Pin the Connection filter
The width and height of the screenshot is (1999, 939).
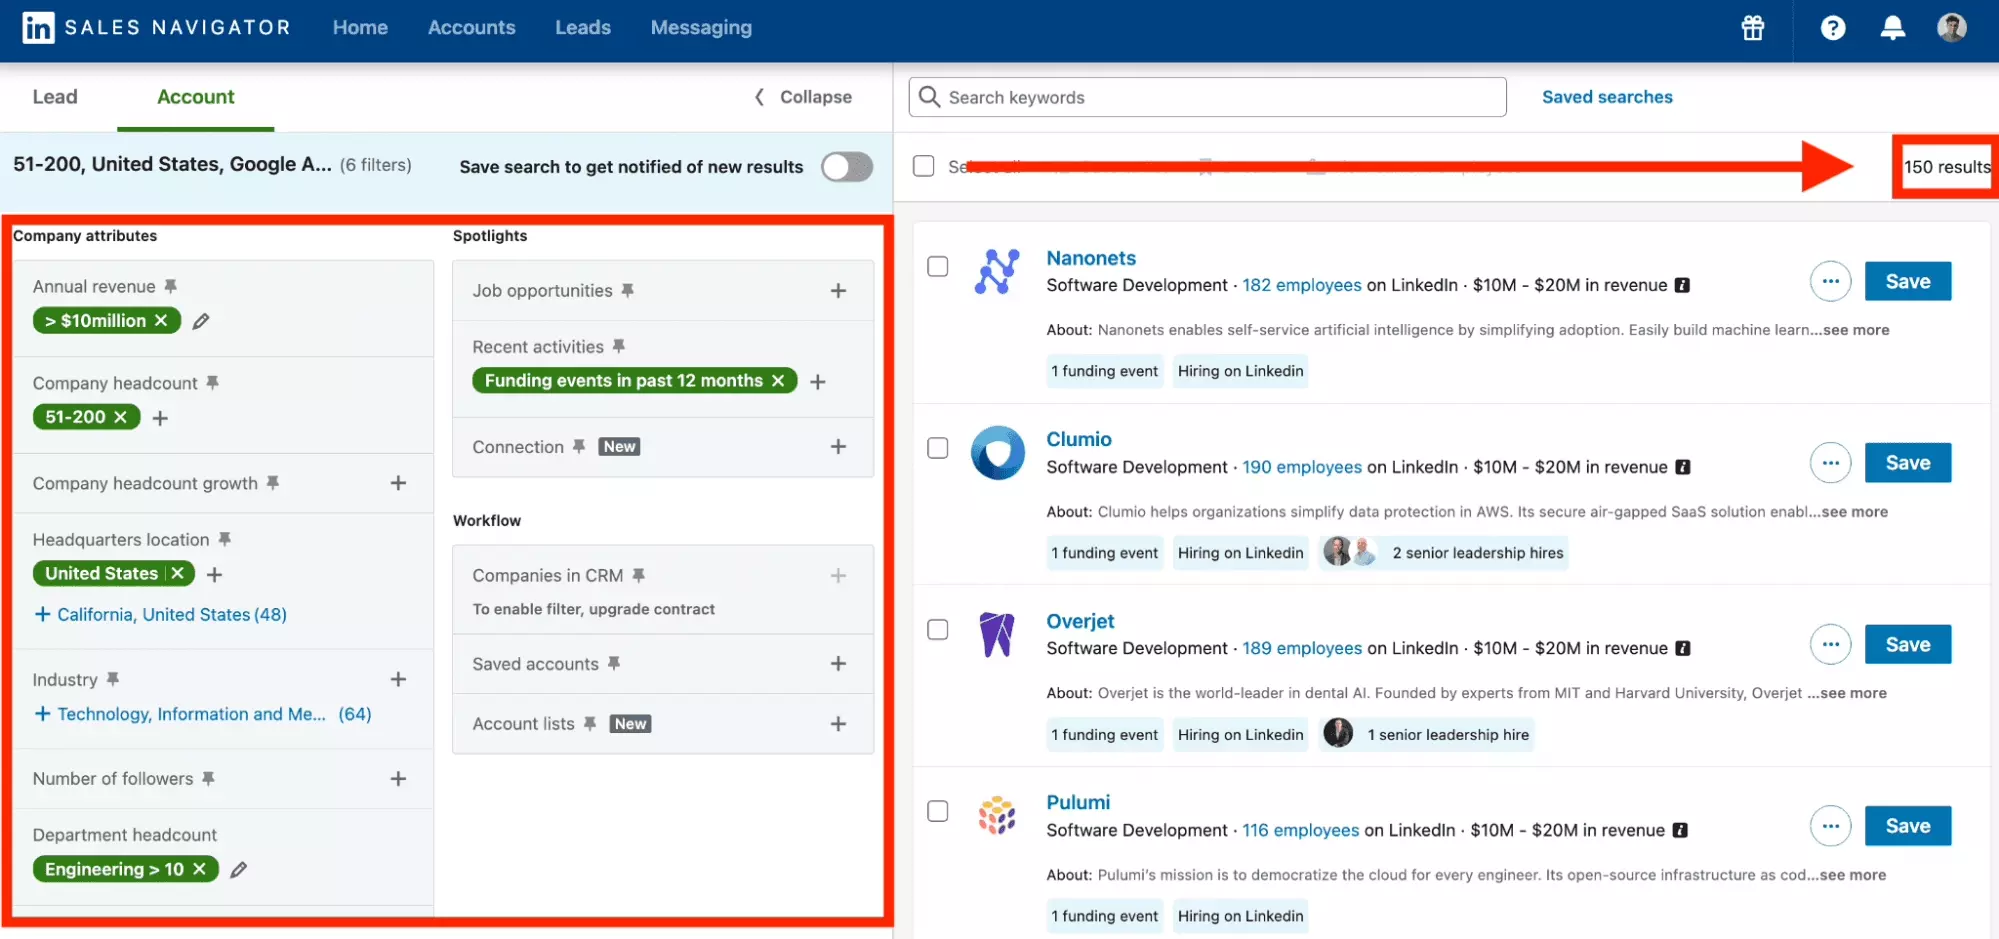click(x=578, y=447)
